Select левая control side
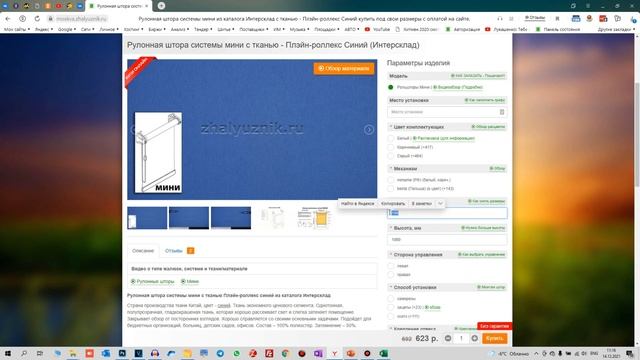The width and height of the screenshot is (640, 360). (391, 266)
